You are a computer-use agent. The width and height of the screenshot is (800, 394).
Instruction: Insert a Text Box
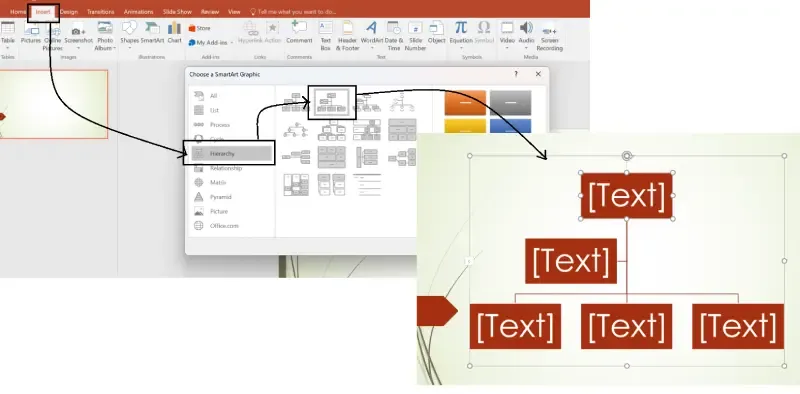coord(326,36)
